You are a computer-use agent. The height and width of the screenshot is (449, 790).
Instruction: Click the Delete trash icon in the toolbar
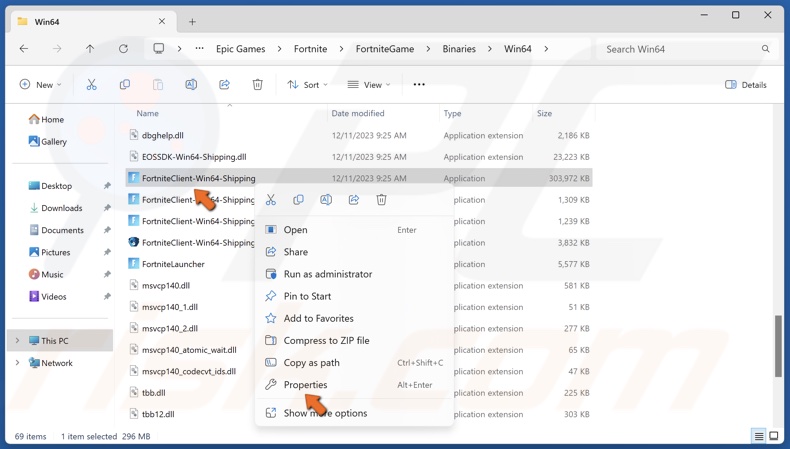[257, 85]
